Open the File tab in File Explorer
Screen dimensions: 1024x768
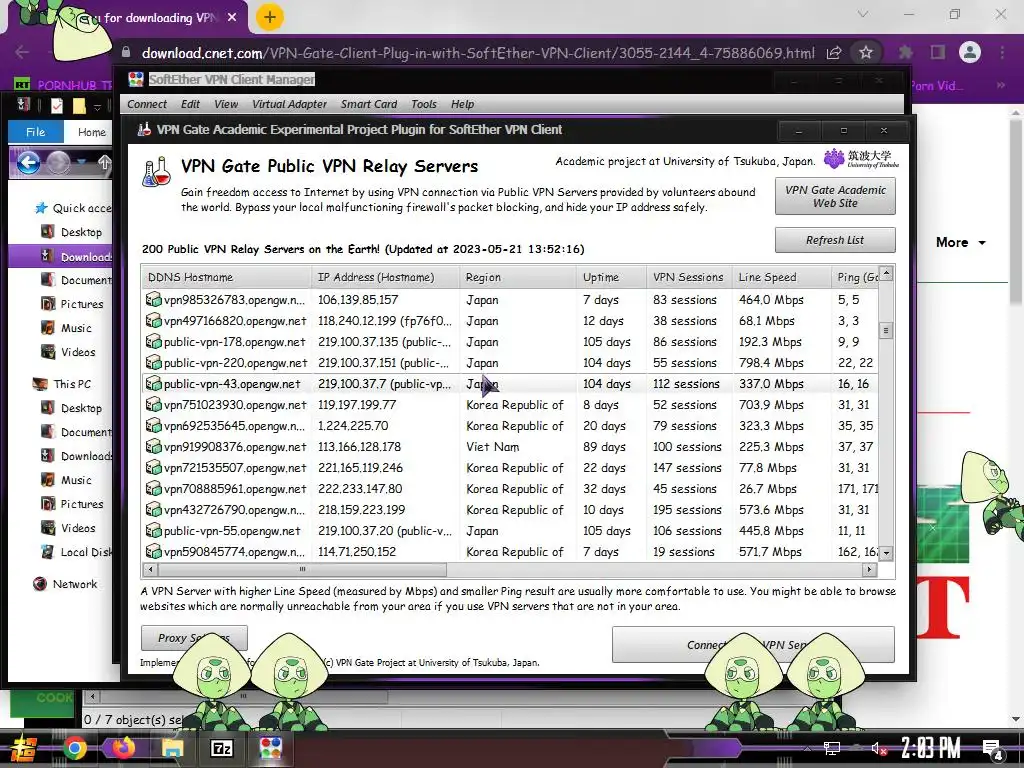(x=36, y=132)
